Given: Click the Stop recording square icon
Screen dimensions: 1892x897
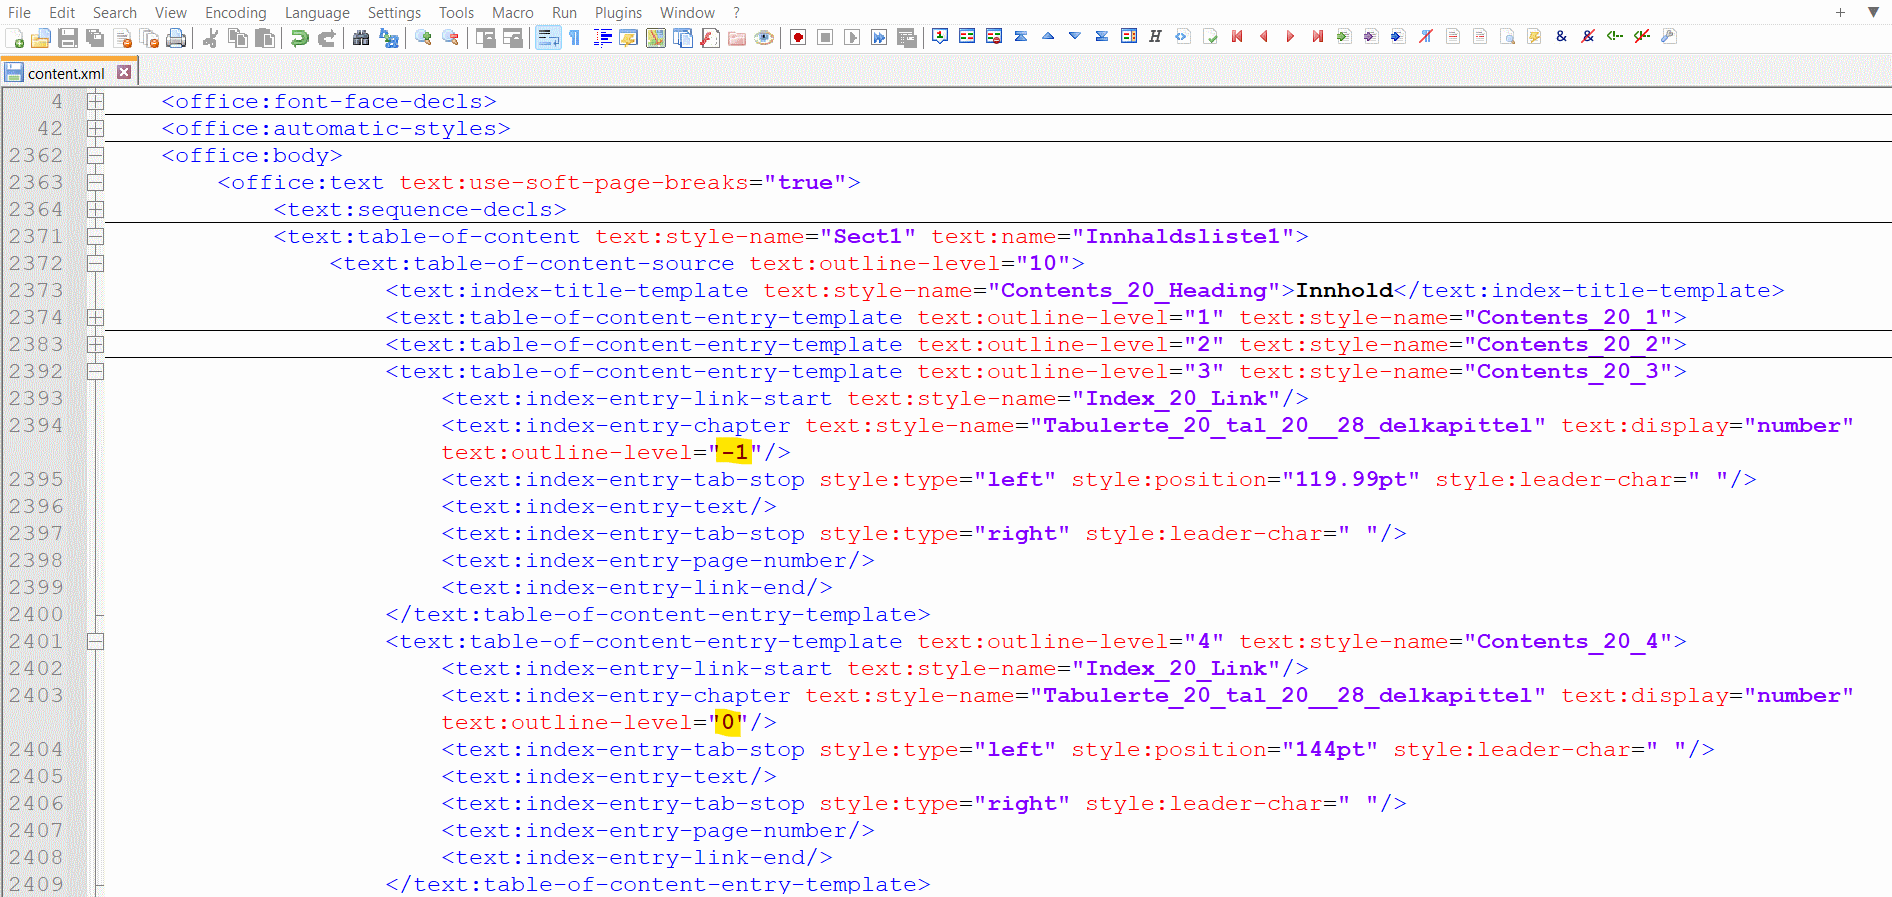Looking at the screenshot, I should click(x=825, y=38).
